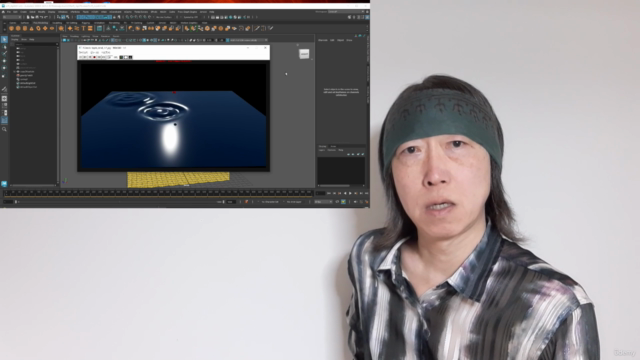
Task: Go to start of playback range
Action: 329,193
